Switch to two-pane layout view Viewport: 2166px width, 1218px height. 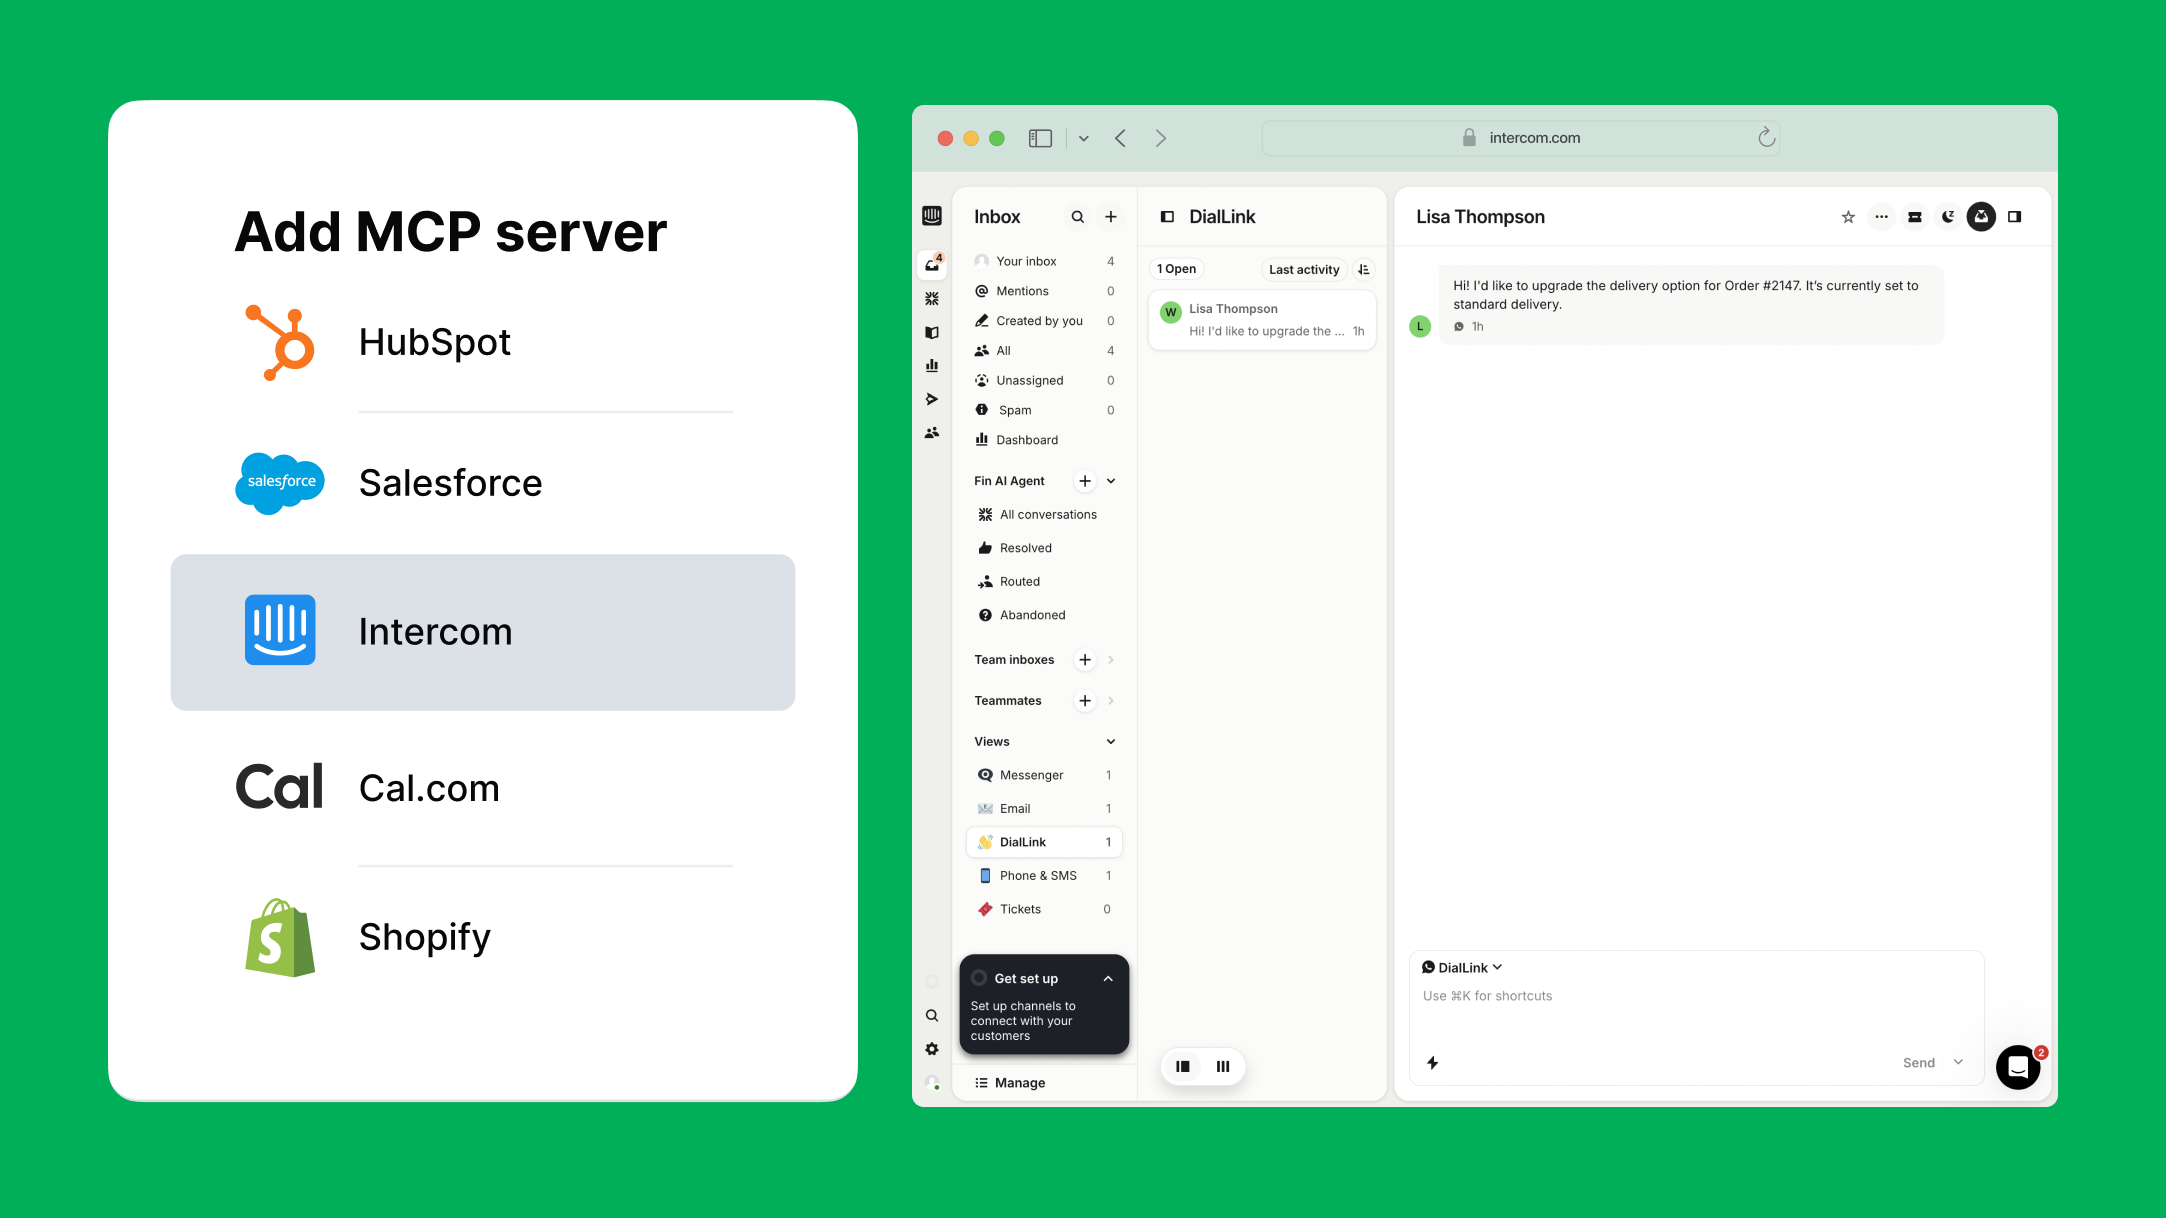(1182, 1066)
